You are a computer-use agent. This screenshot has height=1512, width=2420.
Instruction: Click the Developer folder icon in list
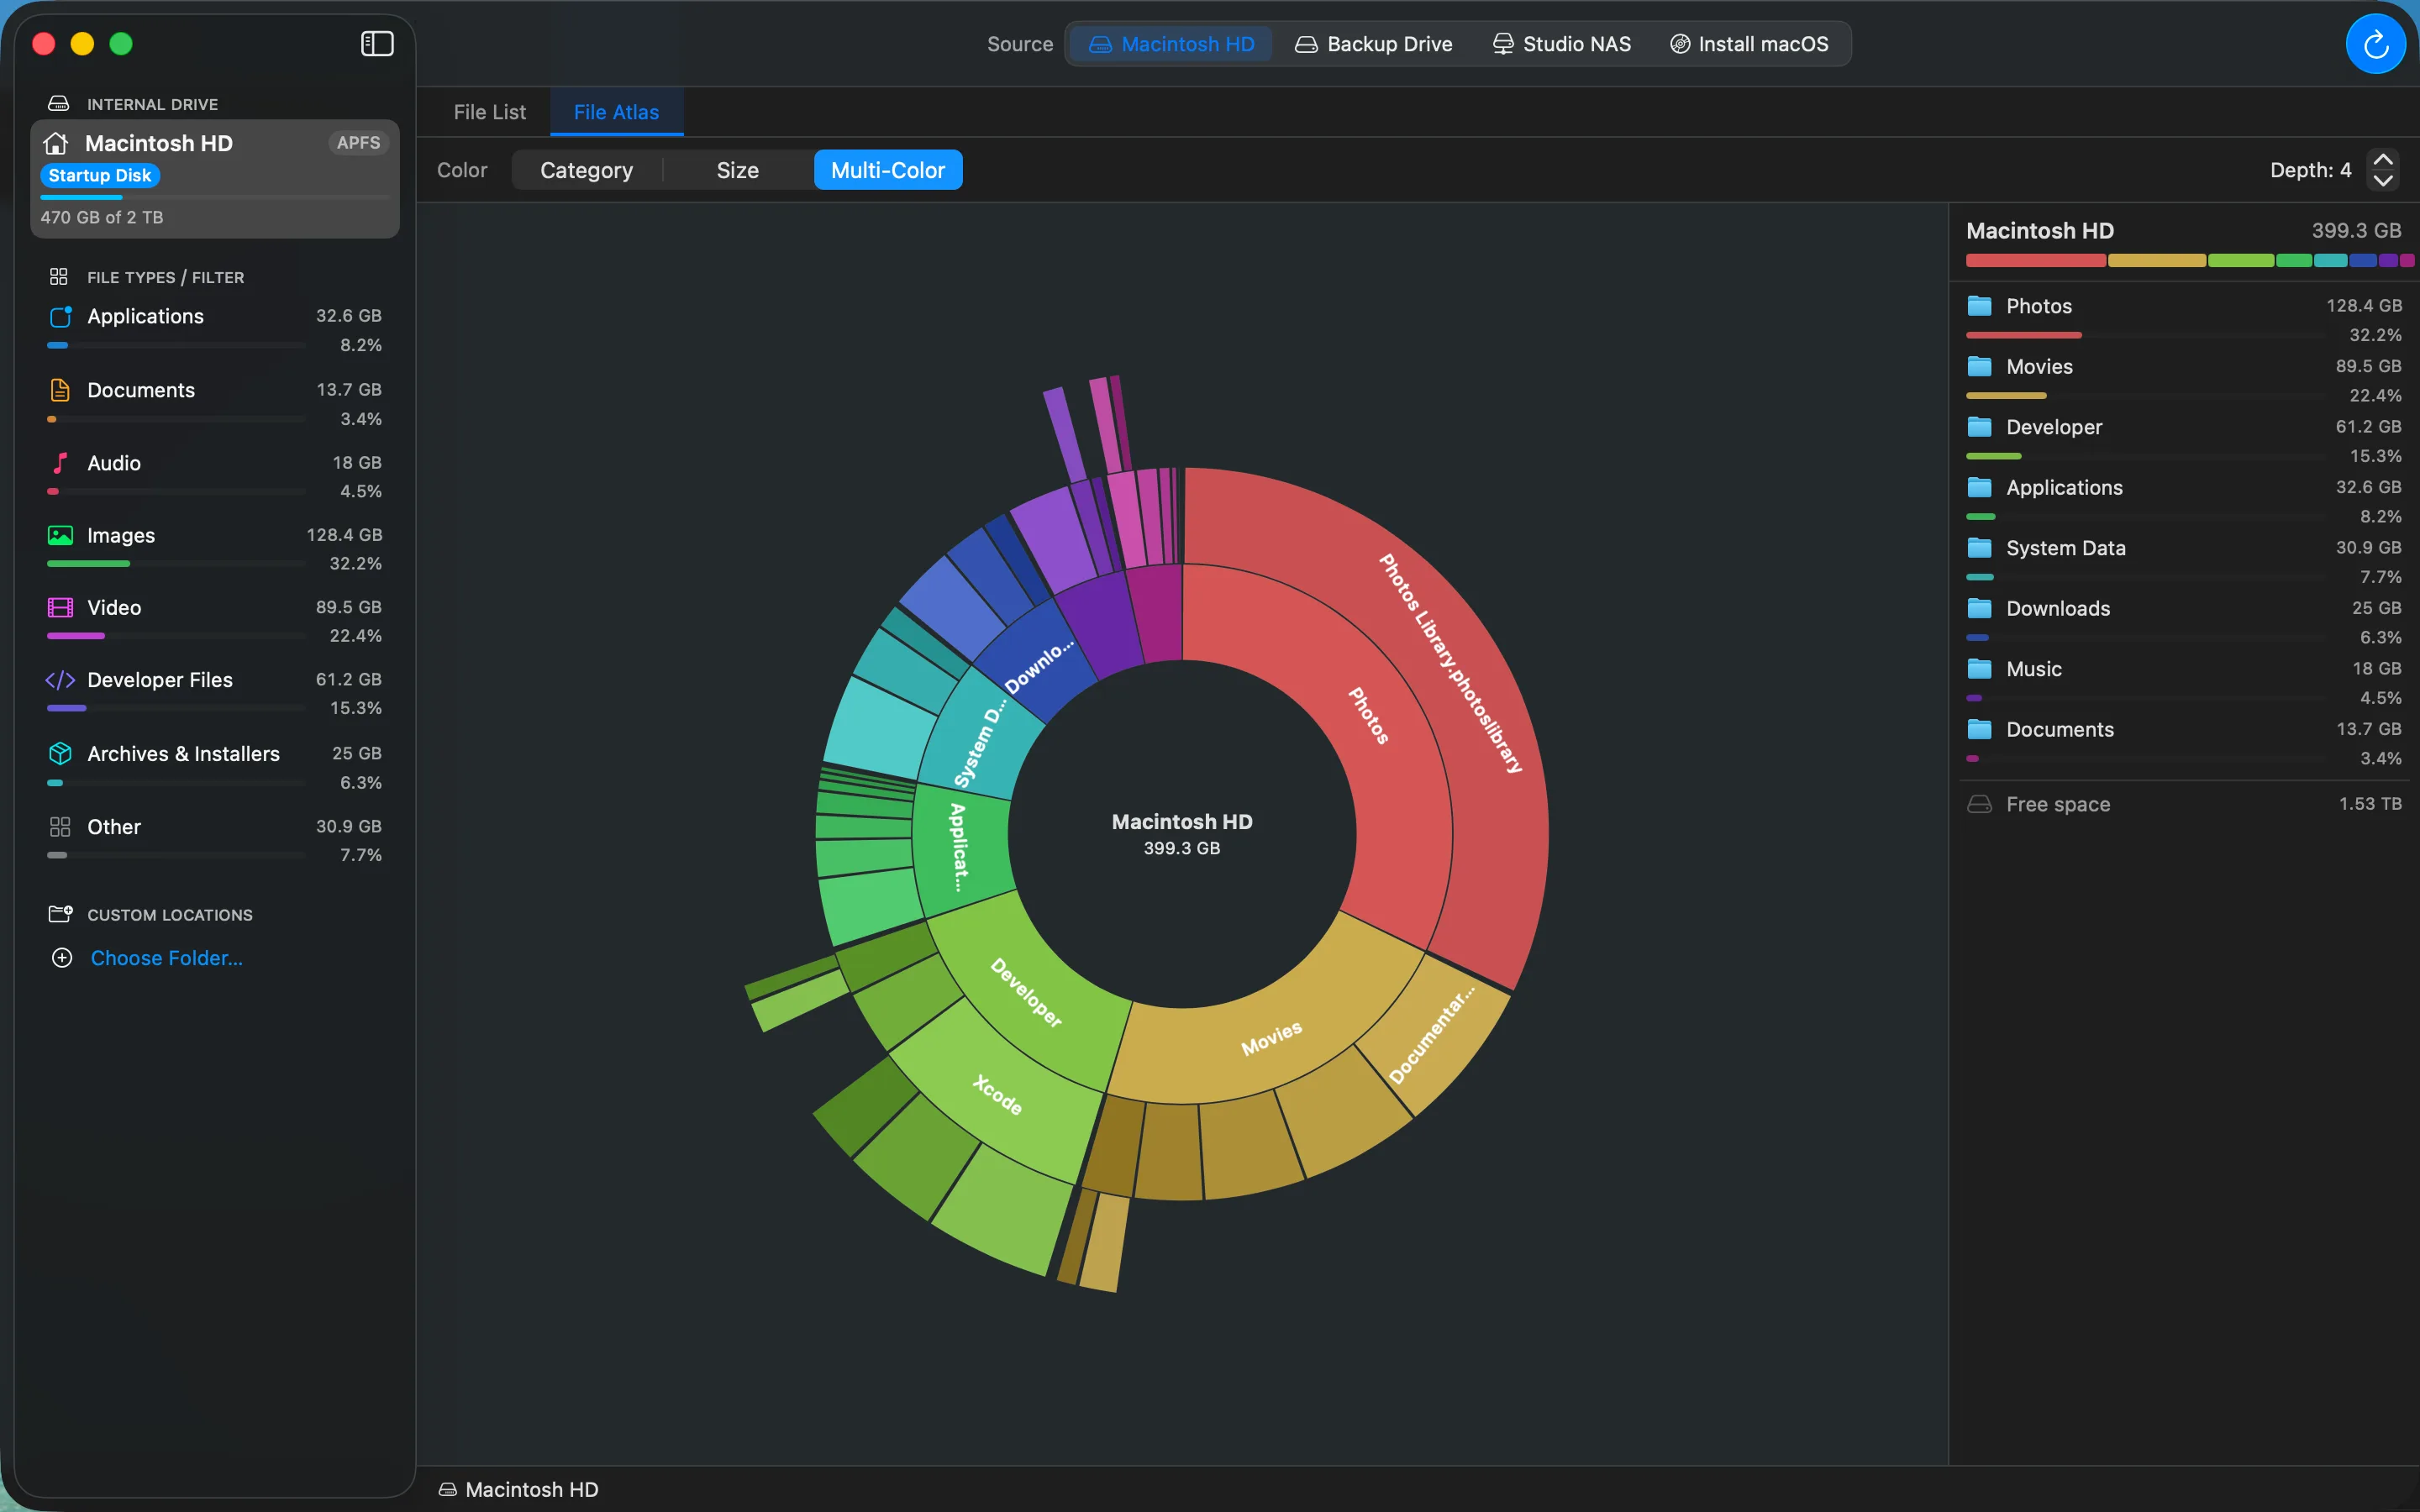(1979, 427)
